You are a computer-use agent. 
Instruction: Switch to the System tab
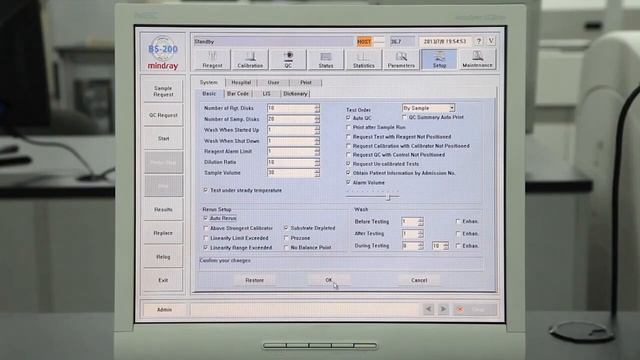coord(209,82)
